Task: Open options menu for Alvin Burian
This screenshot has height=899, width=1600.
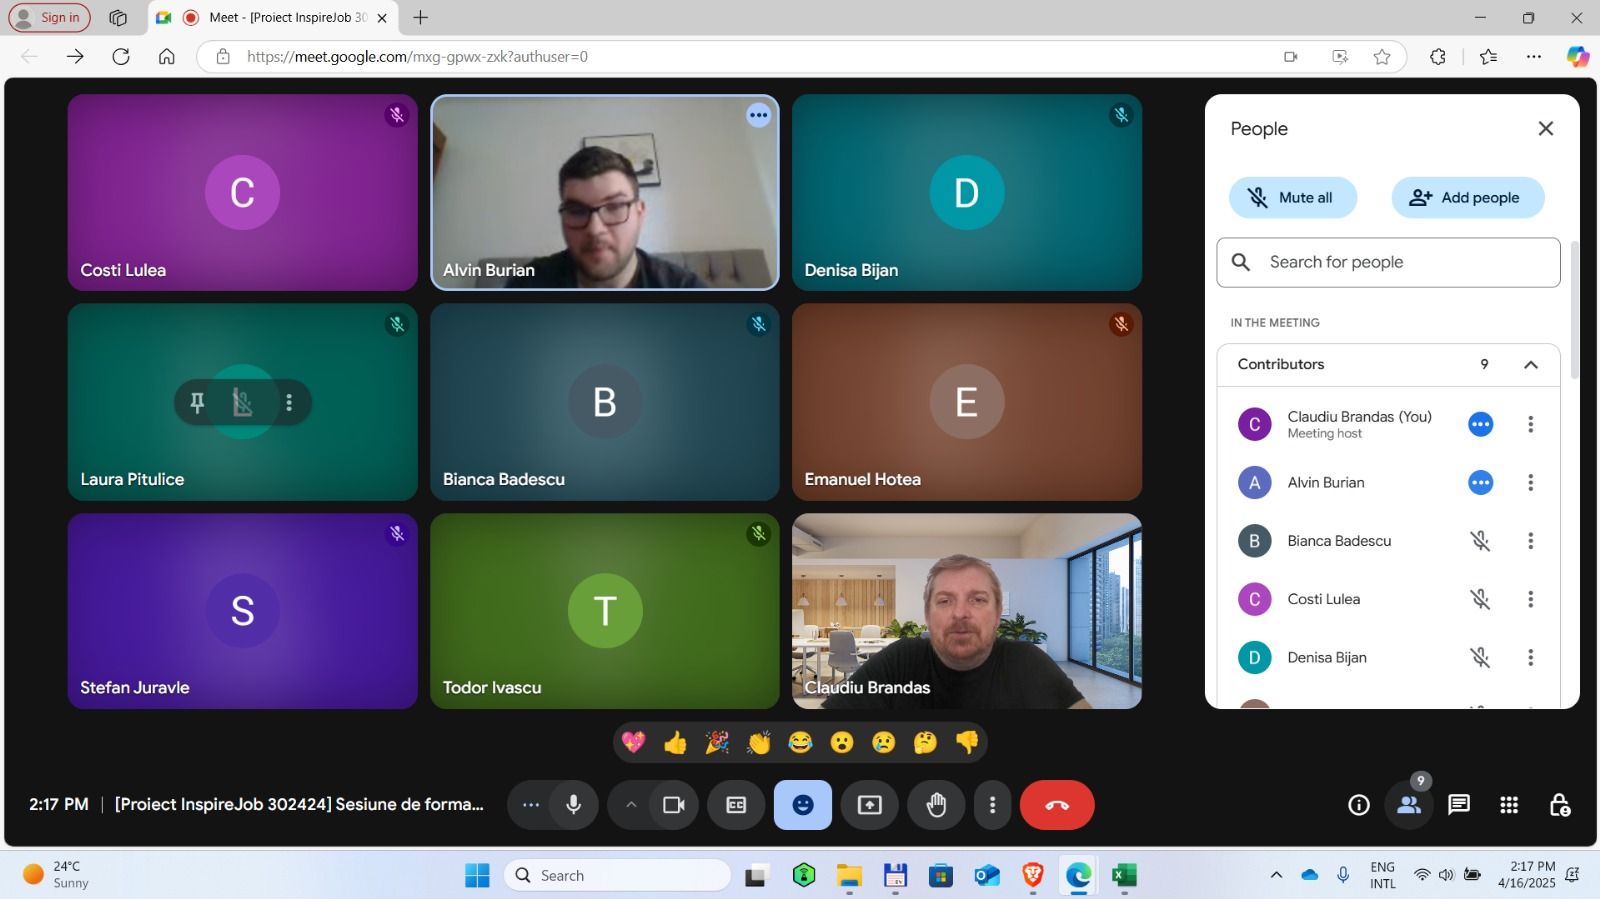Action: [1530, 483]
